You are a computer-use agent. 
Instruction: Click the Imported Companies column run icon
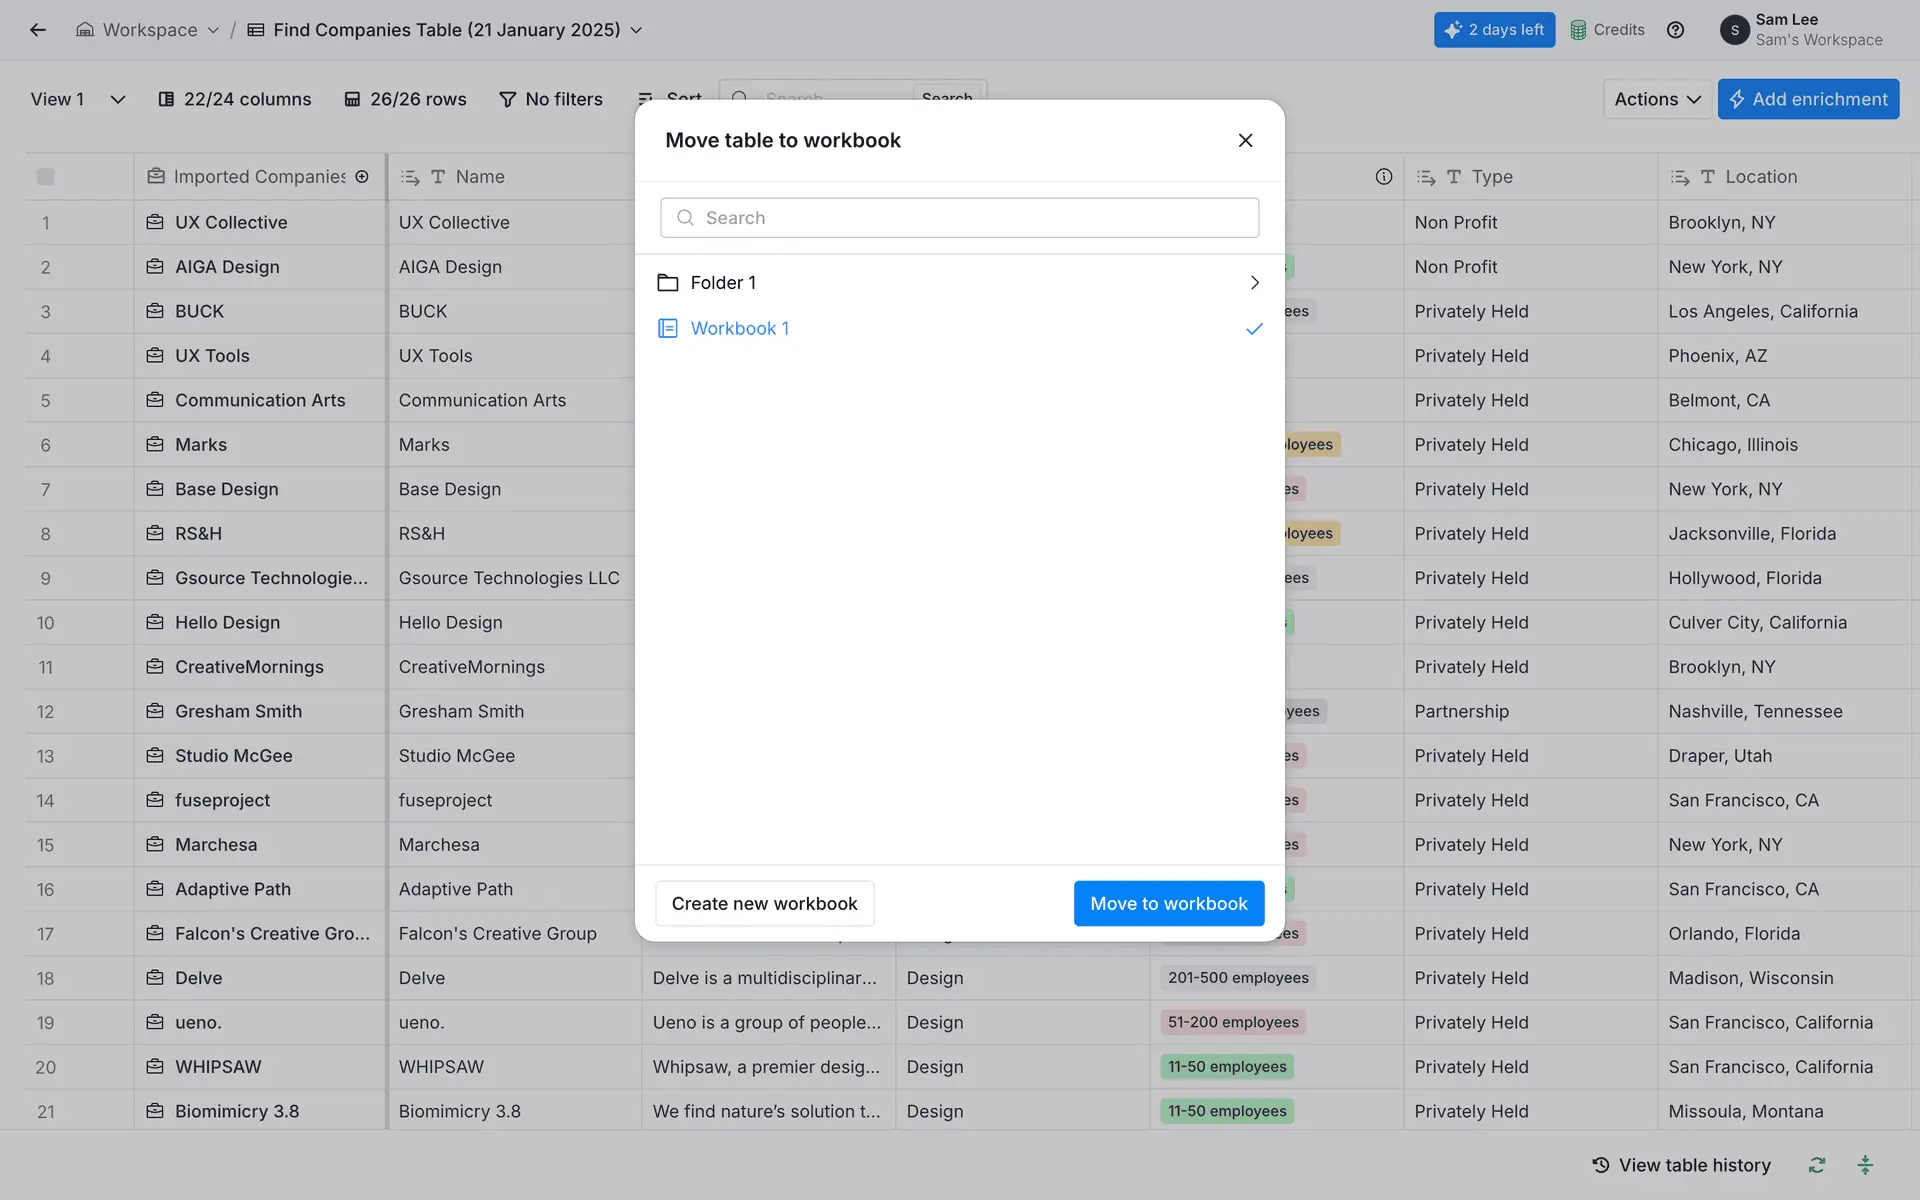tap(362, 177)
